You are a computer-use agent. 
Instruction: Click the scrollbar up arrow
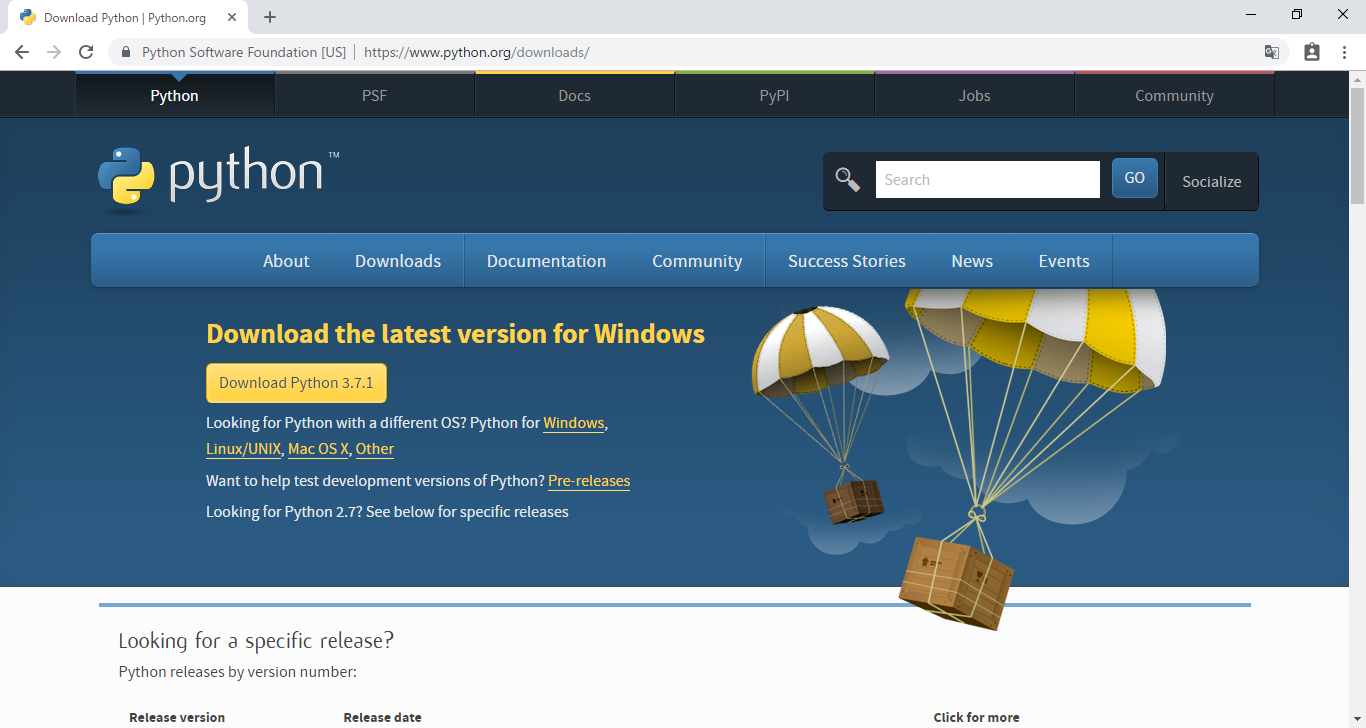click(1357, 79)
